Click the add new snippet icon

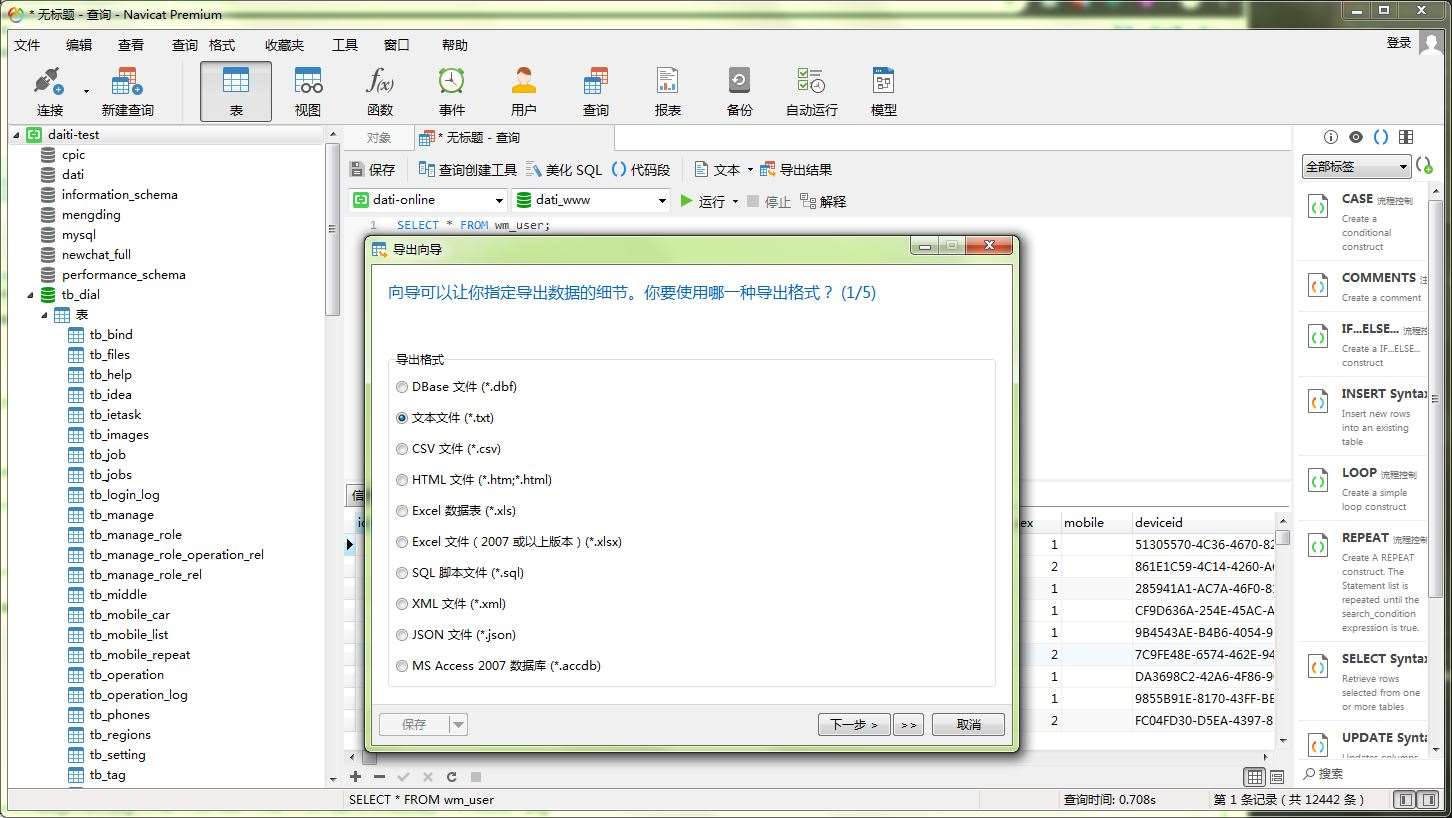coord(1424,166)
